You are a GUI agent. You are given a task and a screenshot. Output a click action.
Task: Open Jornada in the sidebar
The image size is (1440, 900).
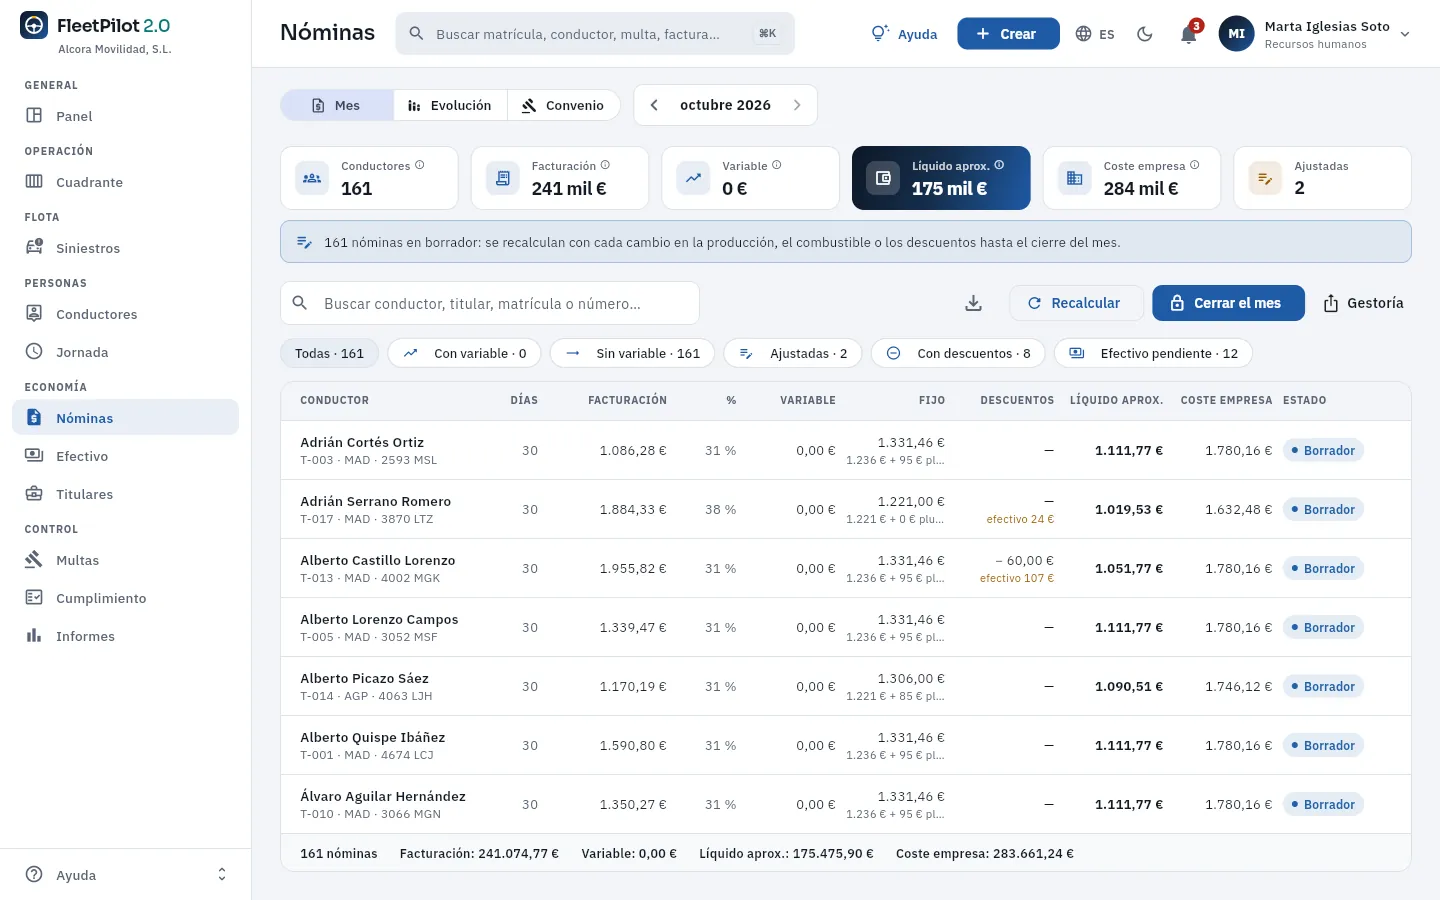point(126,352)
